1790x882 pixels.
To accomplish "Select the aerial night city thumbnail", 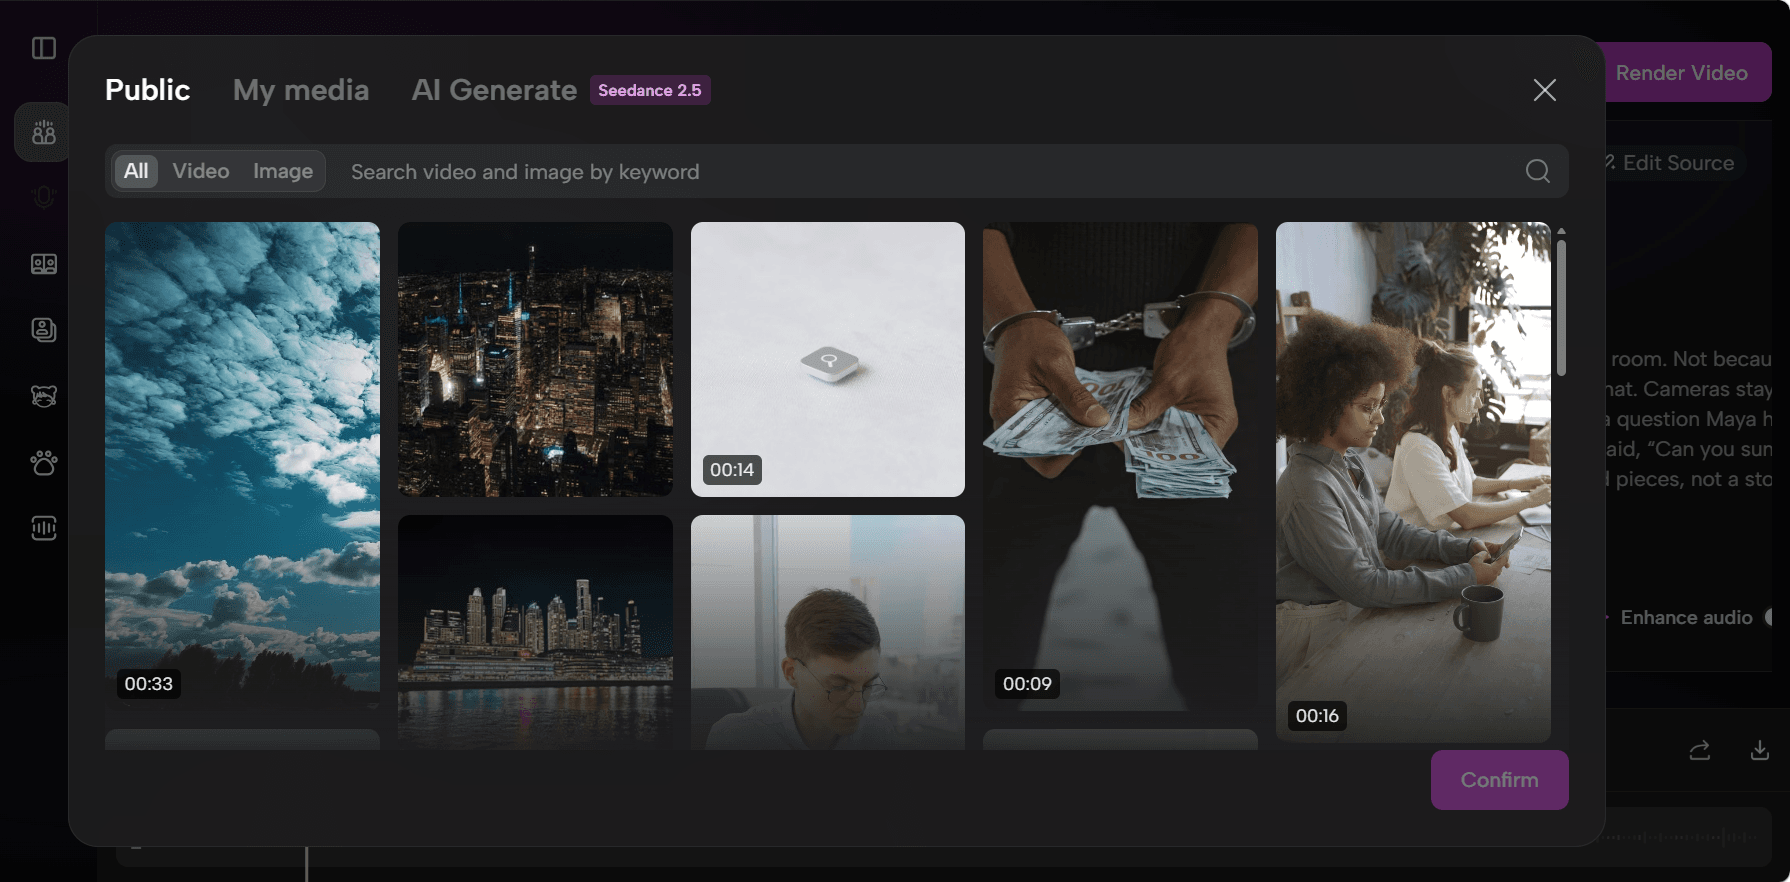I will click(535, 359).
